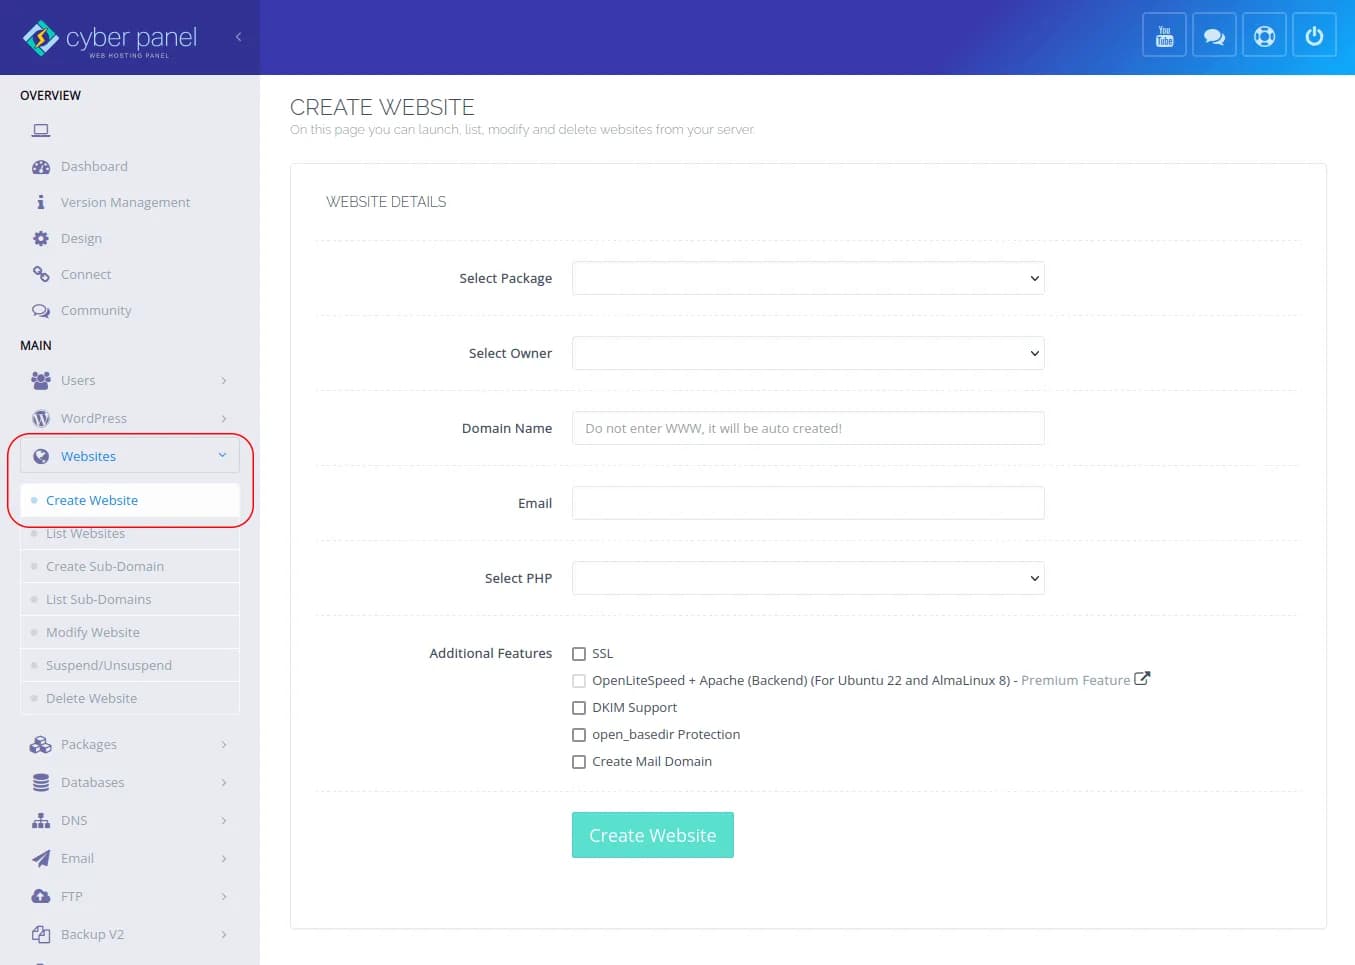The height and width of the screenshot is (965, 1355).
Task: Collapse the Websites submenu chevron
Action: 222,455
